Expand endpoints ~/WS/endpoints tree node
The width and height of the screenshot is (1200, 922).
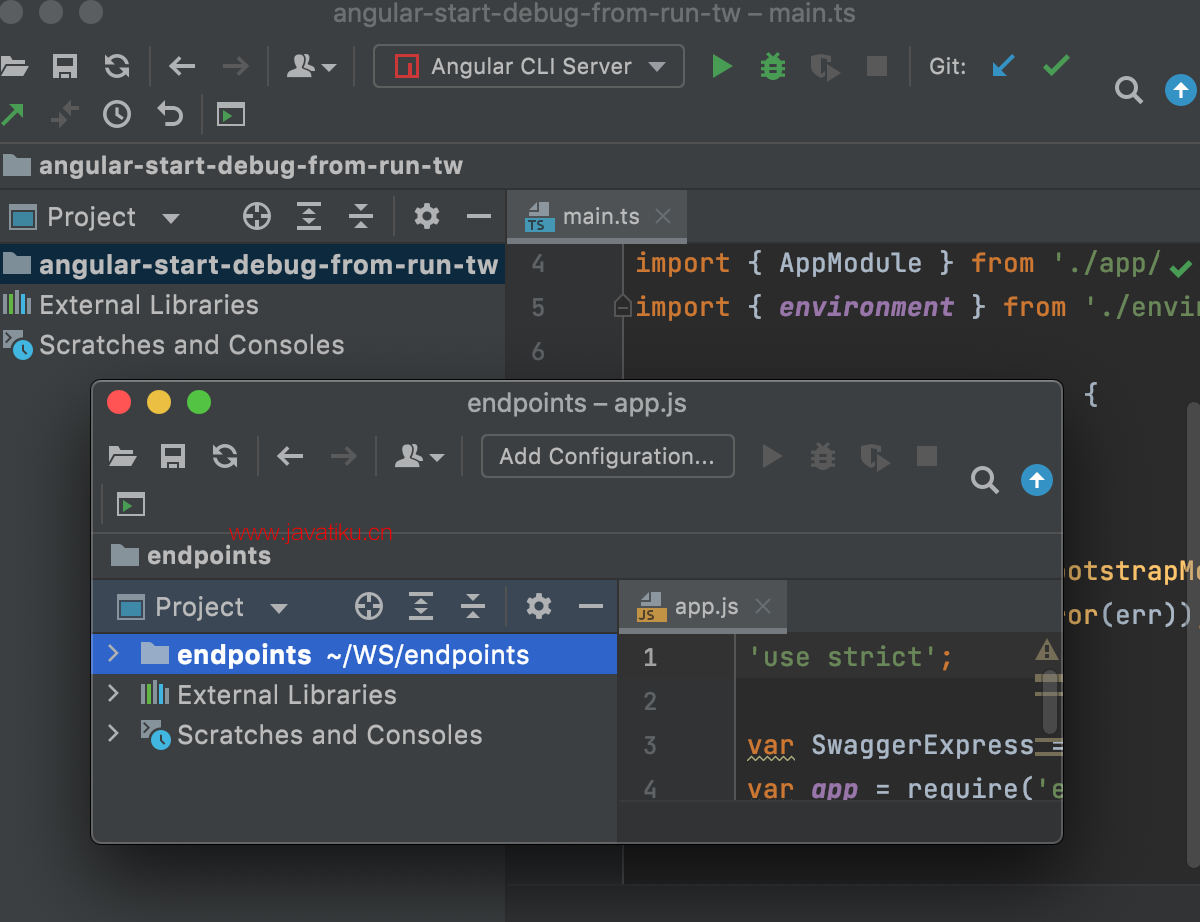point(113,654)
